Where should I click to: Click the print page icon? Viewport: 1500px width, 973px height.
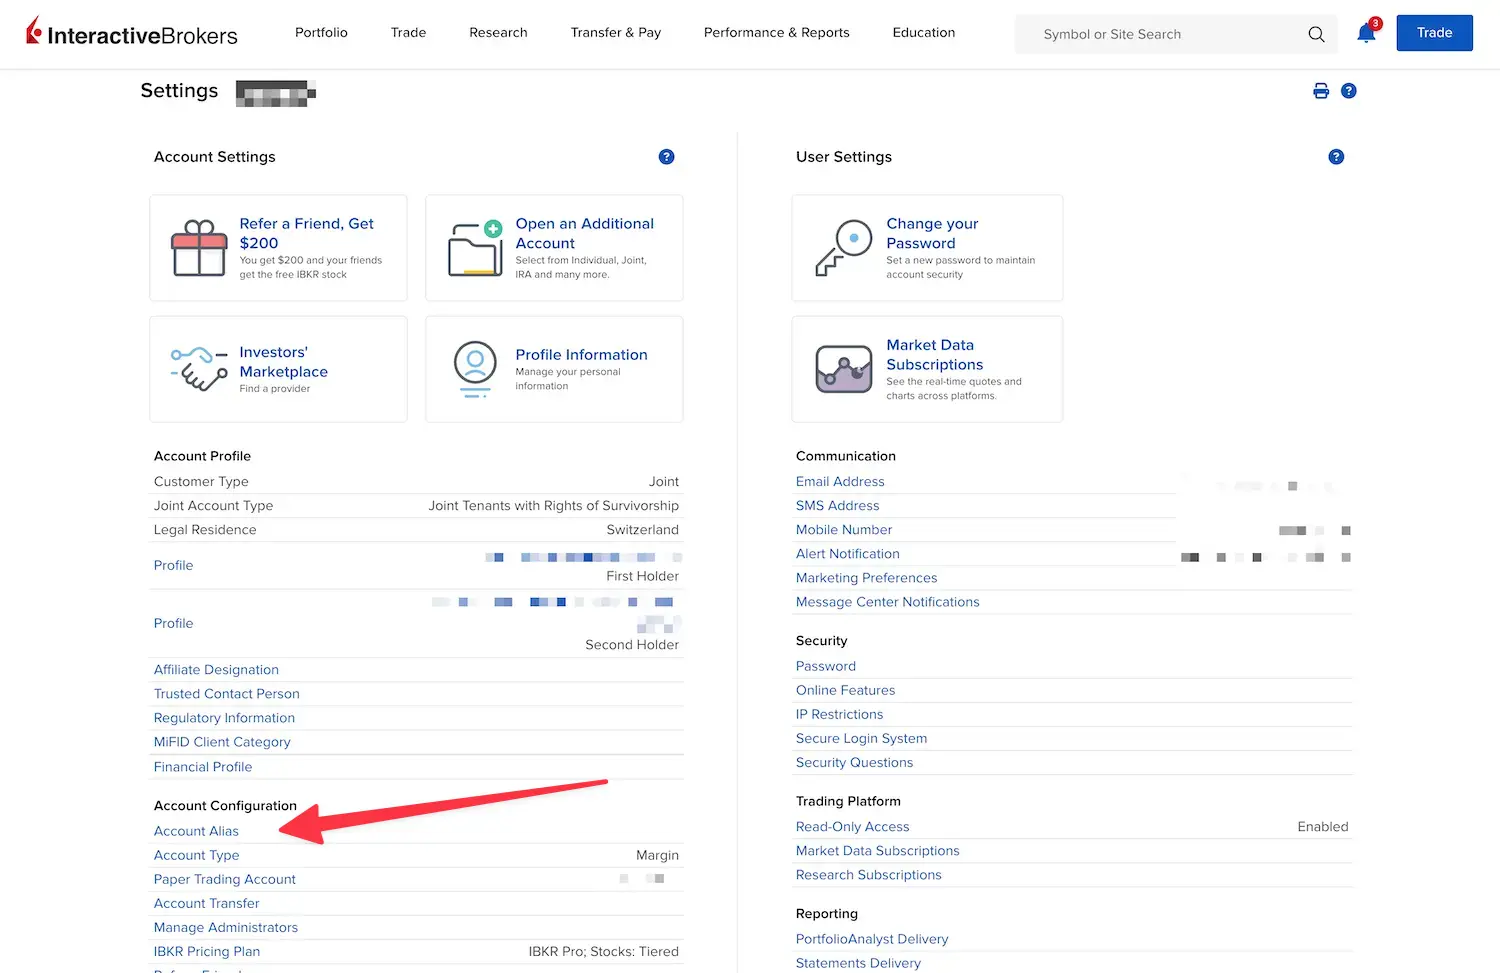point(1321,91)
